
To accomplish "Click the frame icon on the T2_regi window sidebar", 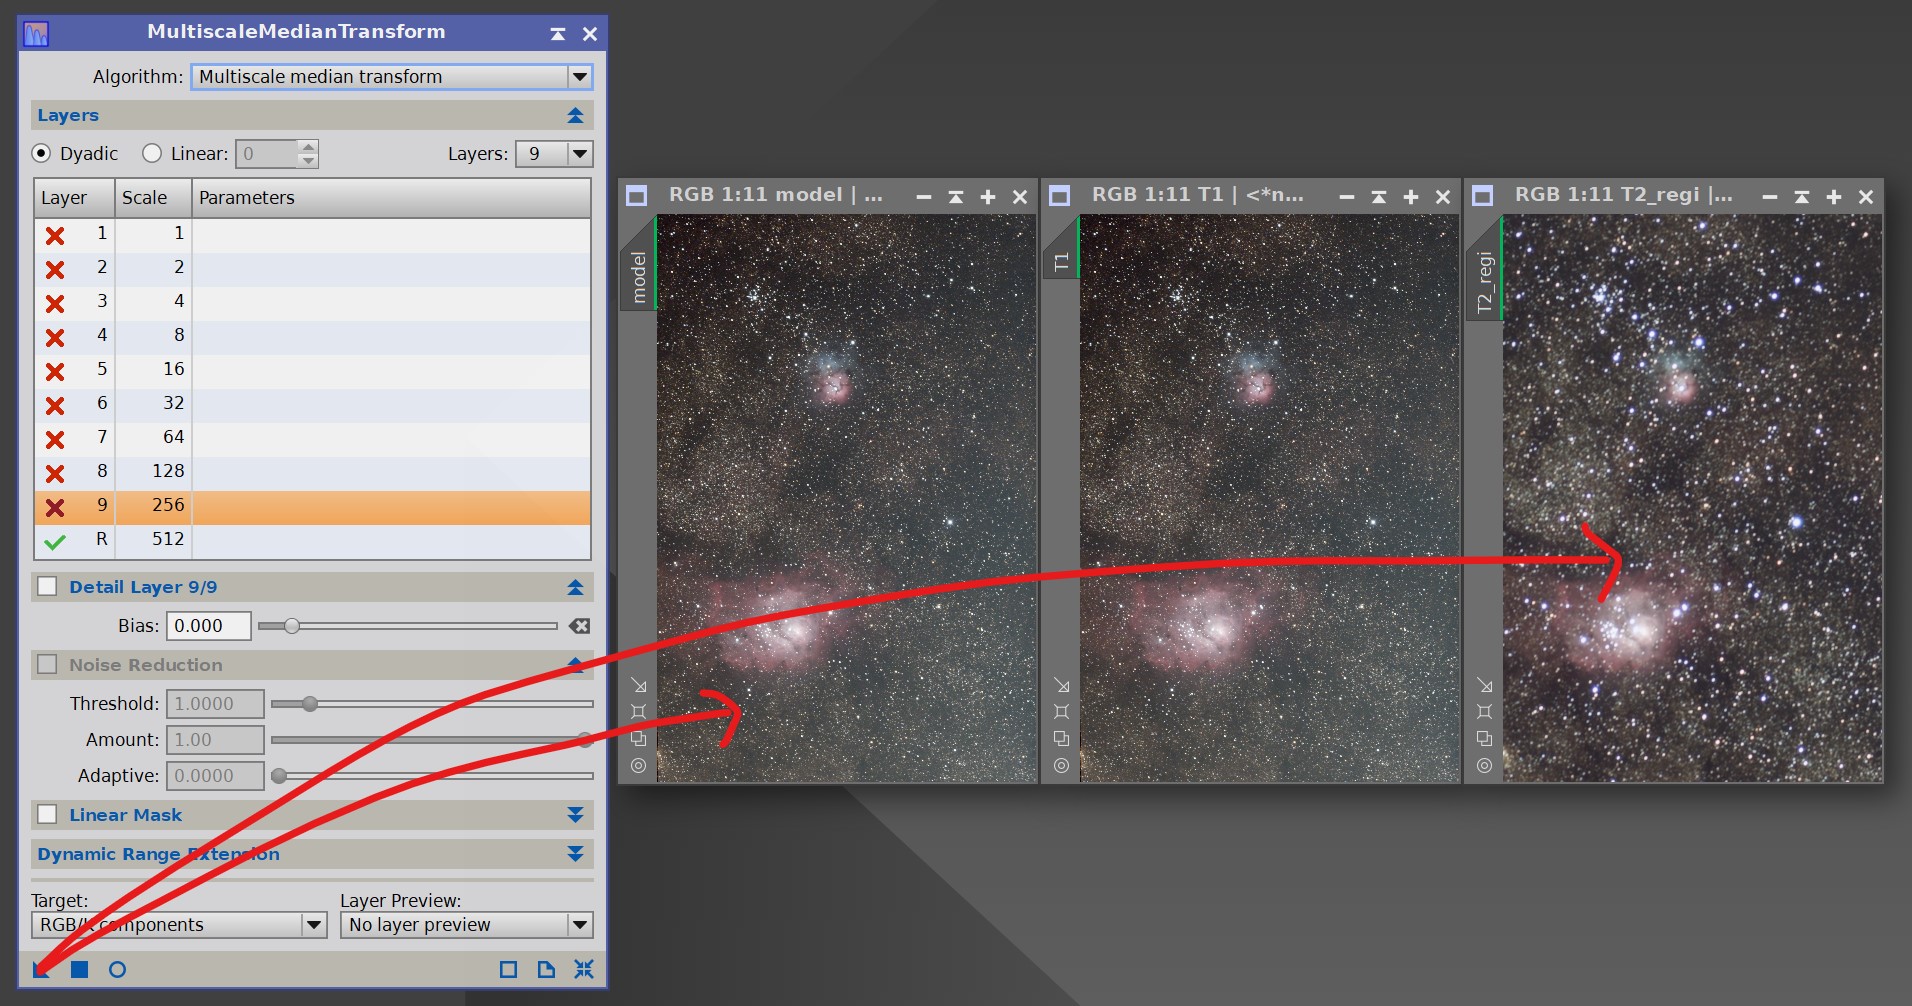I will [x=1485, y=711].
